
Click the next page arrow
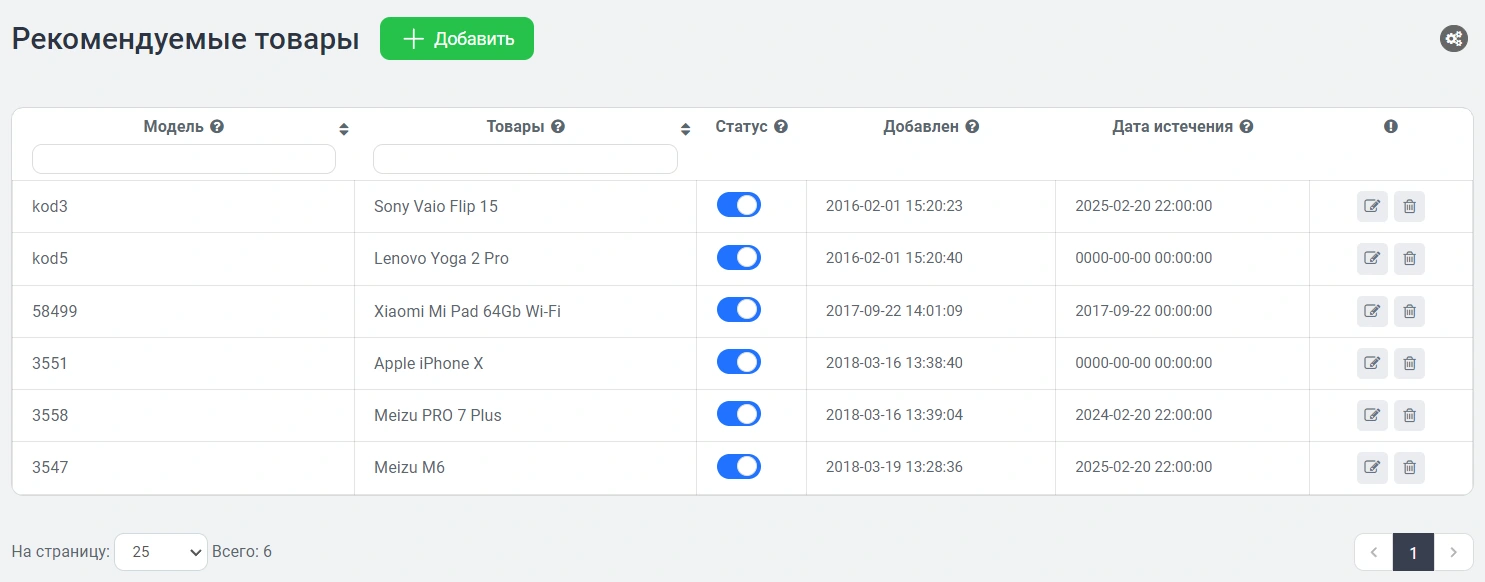coord(1453,552)
